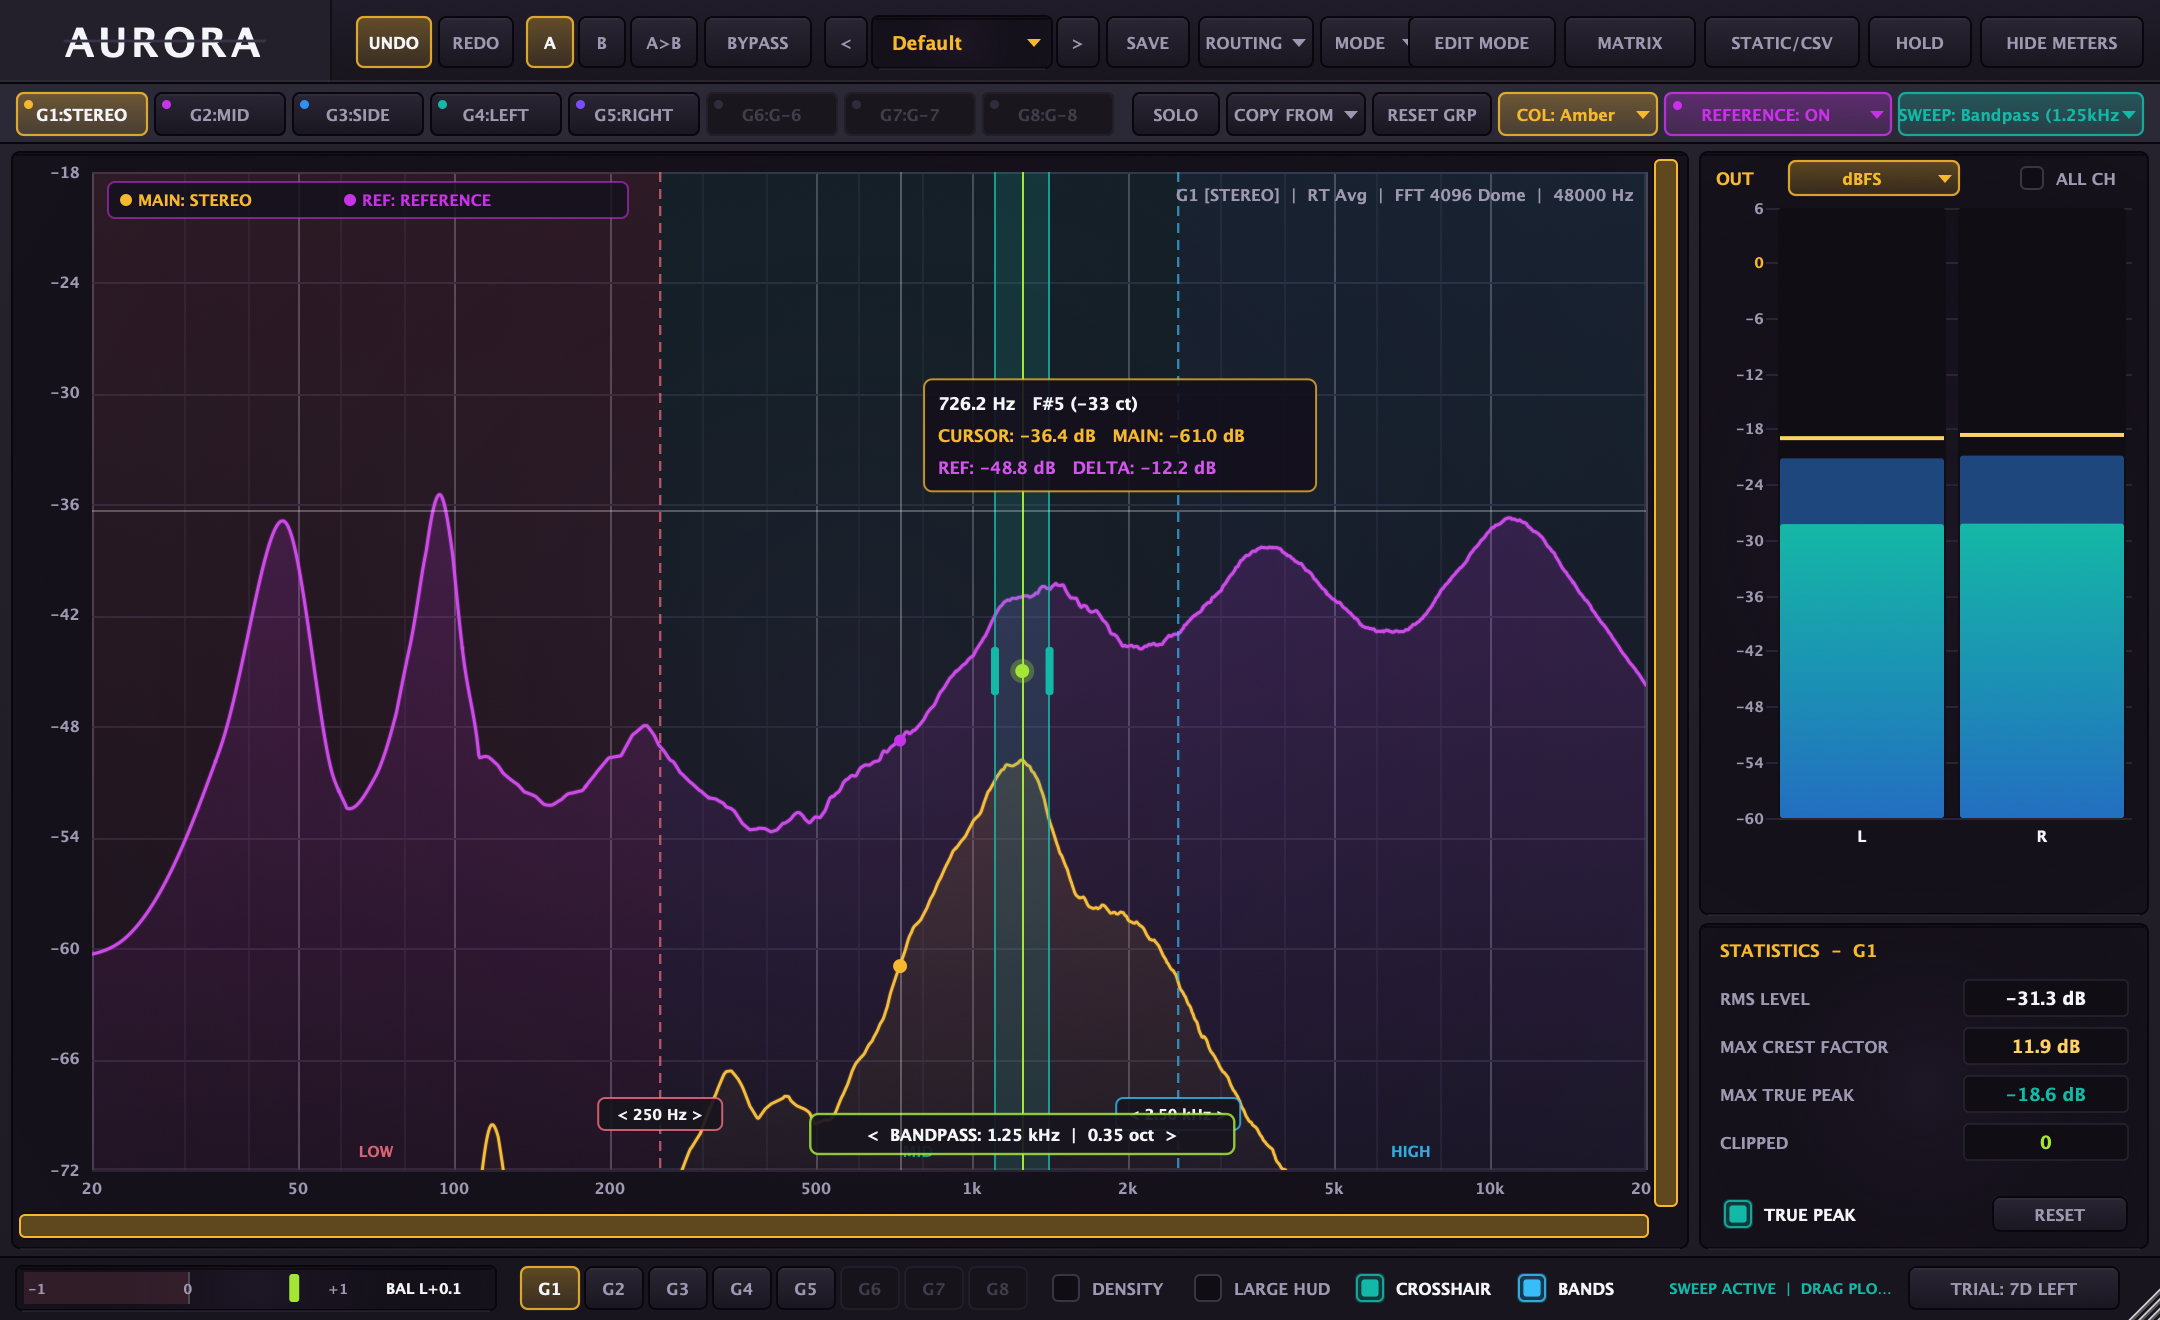Disable the BANDS toggle
The image size is (2160, 1320).
(x=1532, y=1288)
